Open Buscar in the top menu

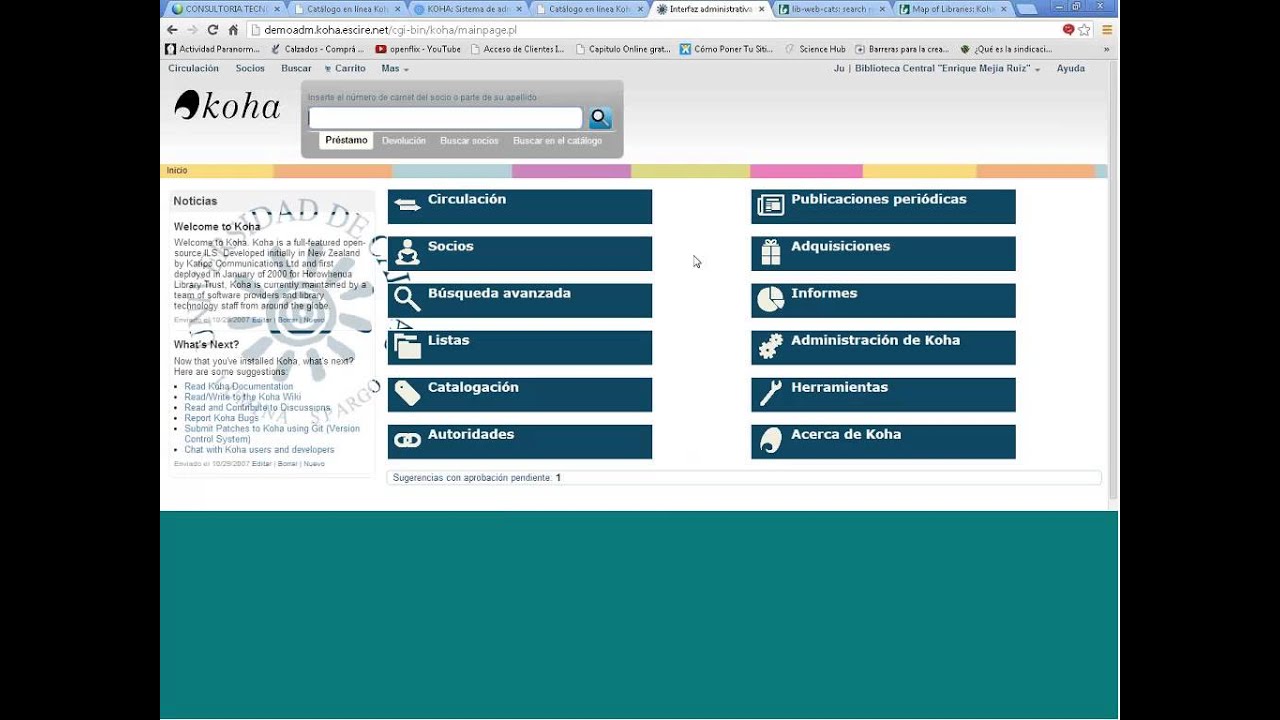296,69
